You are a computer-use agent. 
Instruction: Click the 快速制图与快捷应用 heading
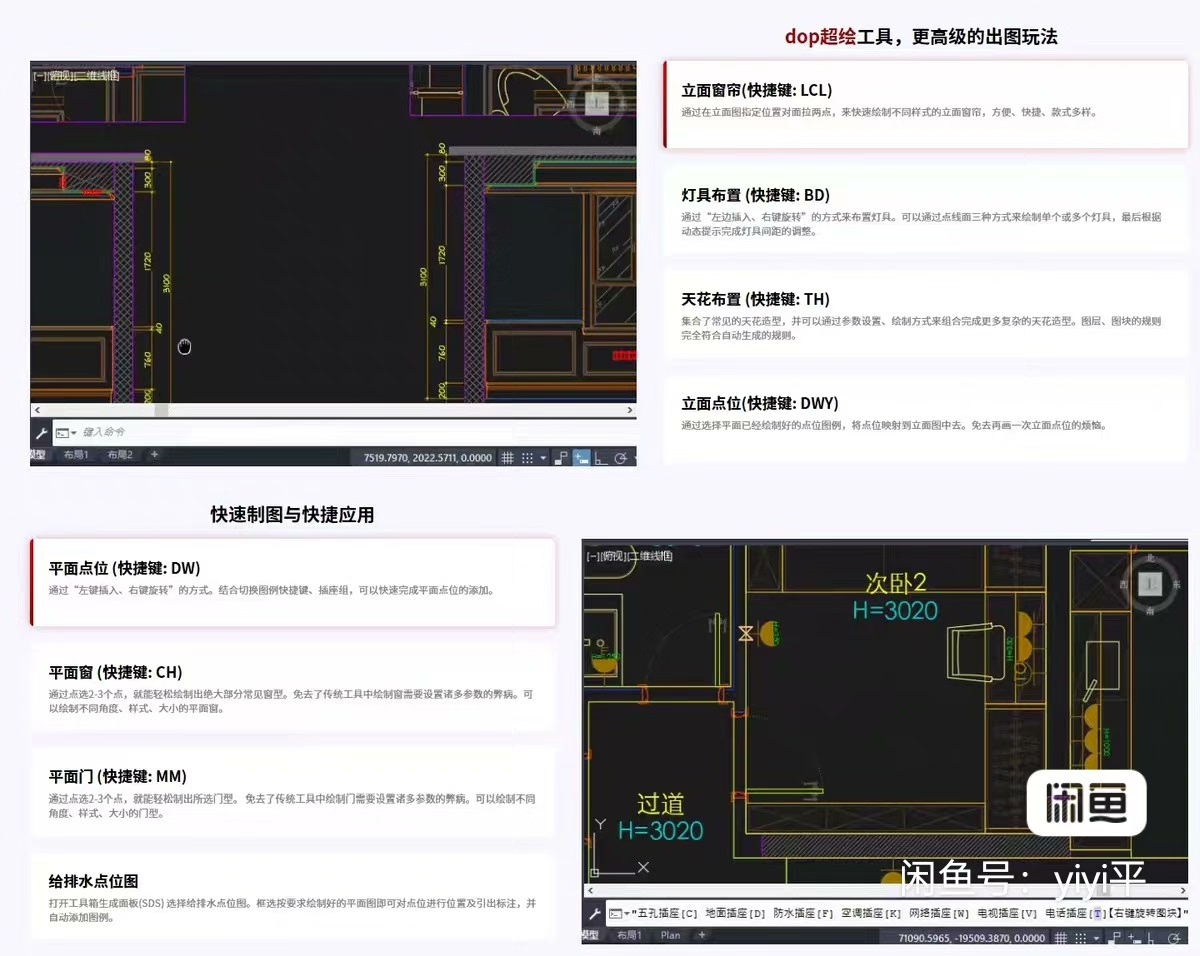pos(292,515)
